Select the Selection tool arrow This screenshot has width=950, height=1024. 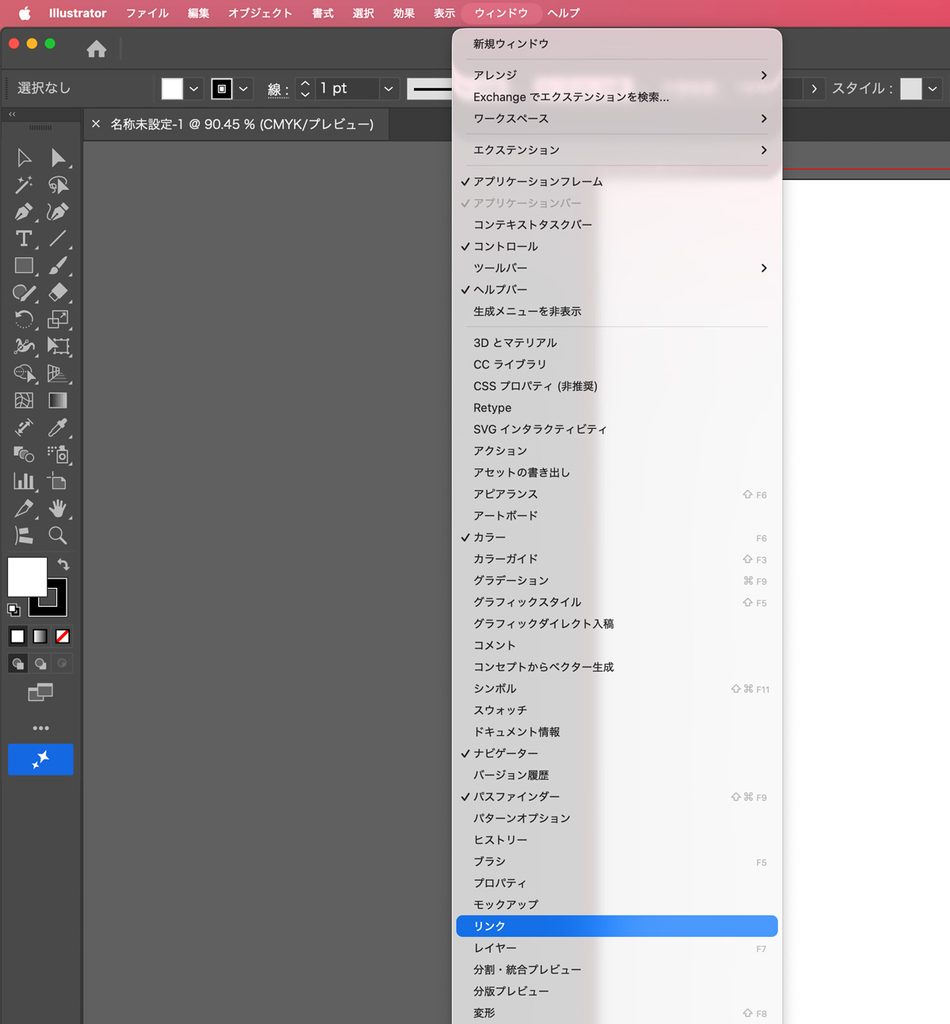coord(24,158)
